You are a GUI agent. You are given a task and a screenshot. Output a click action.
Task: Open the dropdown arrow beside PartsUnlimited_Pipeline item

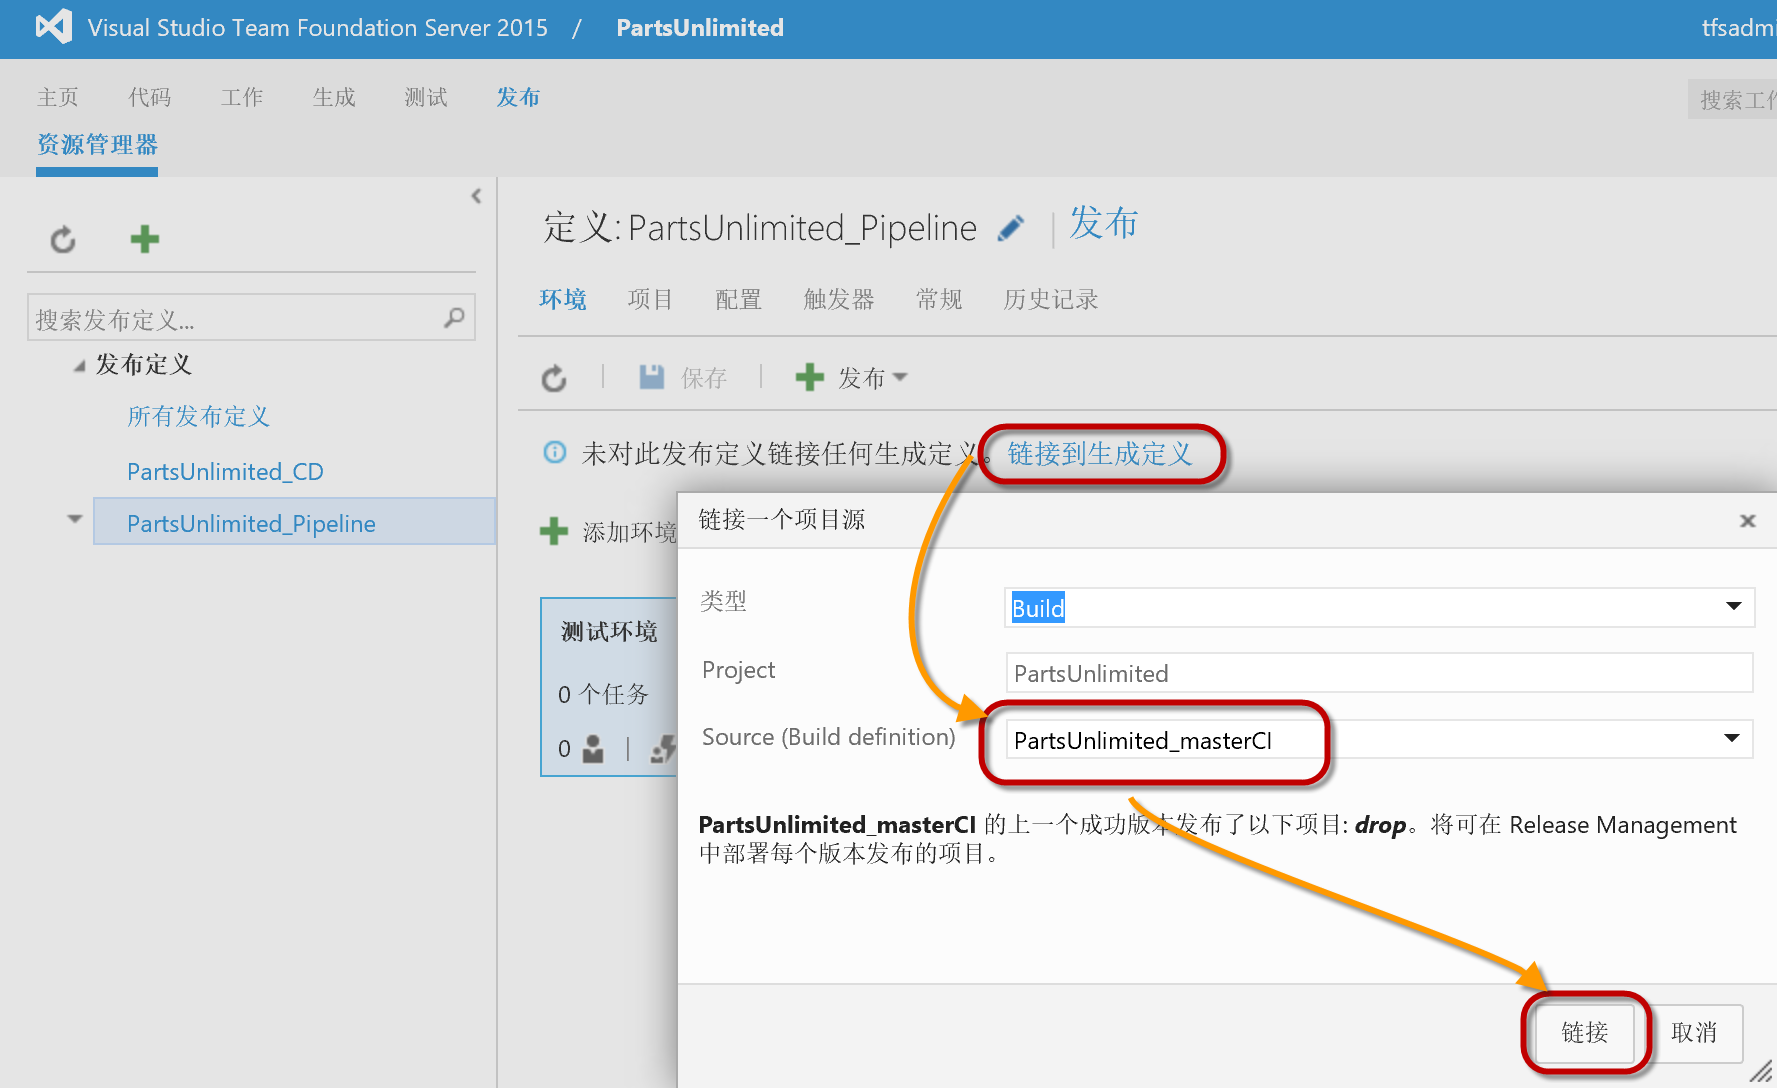[x=74, y=519]
